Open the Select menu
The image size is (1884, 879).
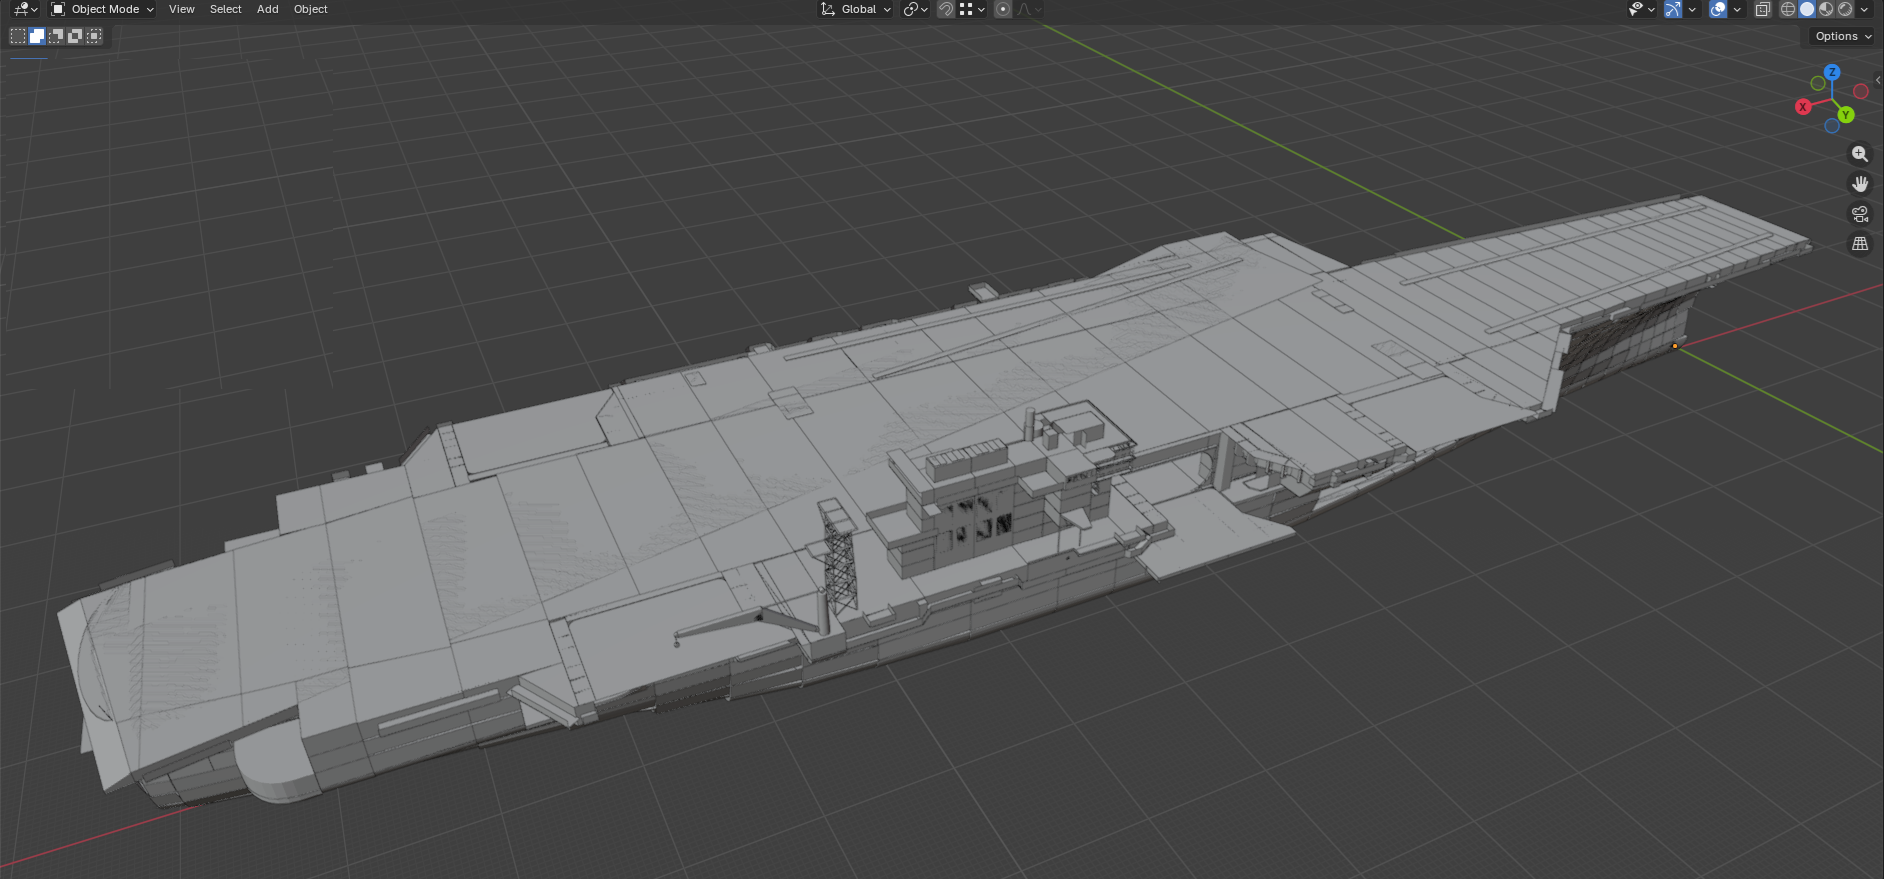(x=226, y=9)
